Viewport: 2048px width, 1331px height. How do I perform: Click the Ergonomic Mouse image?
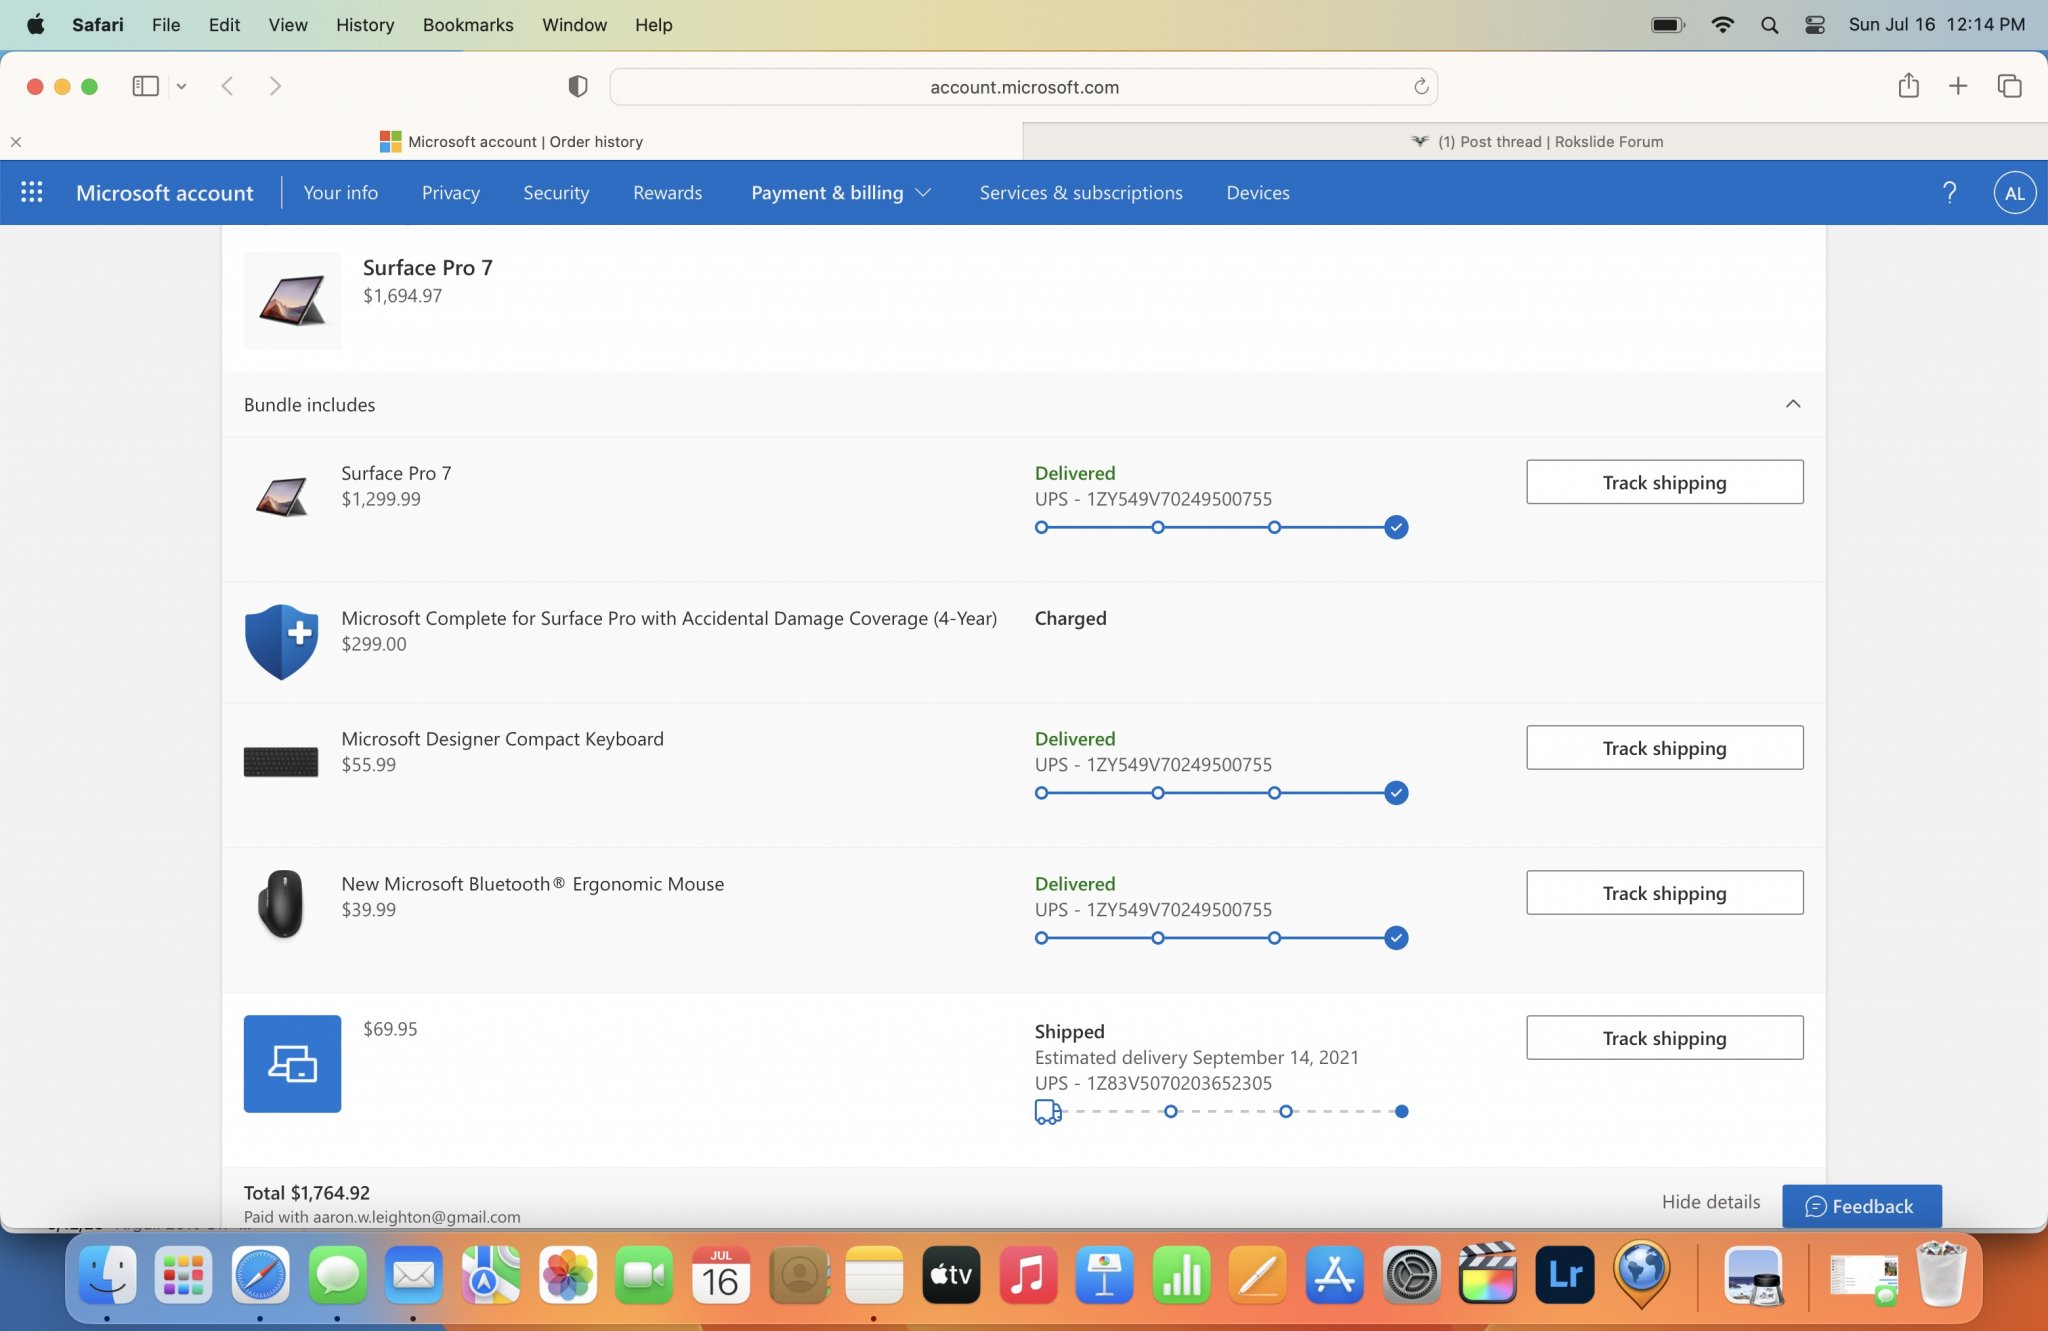(x=281, y=903)
